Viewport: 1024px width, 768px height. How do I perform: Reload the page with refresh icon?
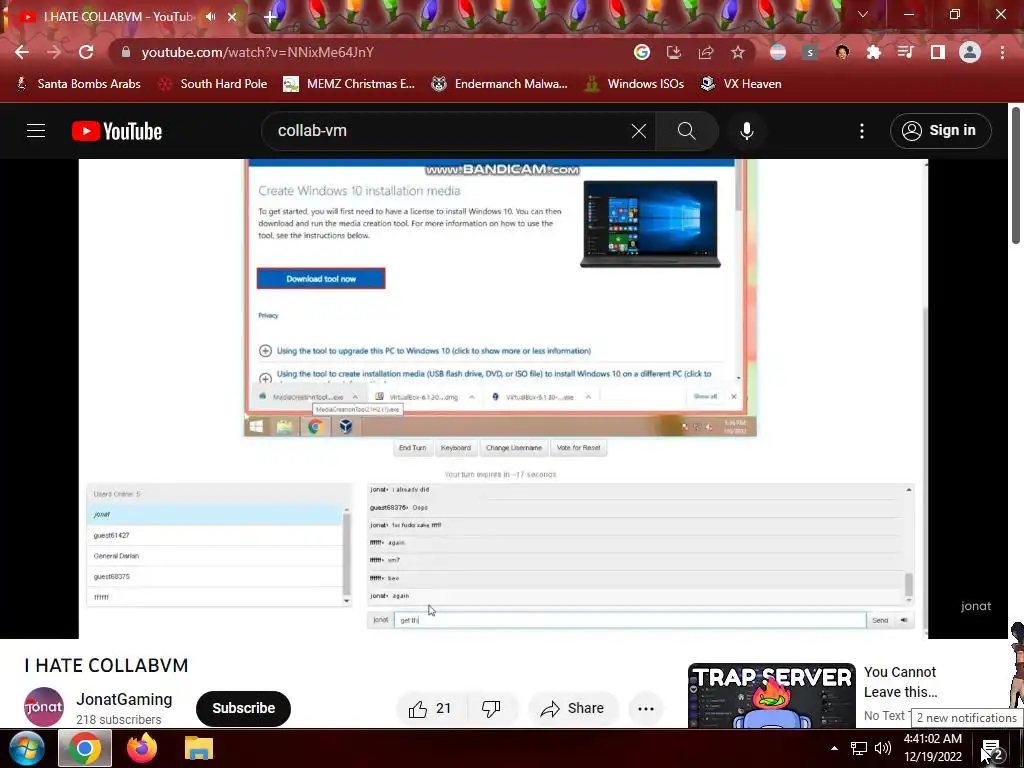(x=86, y=52)
